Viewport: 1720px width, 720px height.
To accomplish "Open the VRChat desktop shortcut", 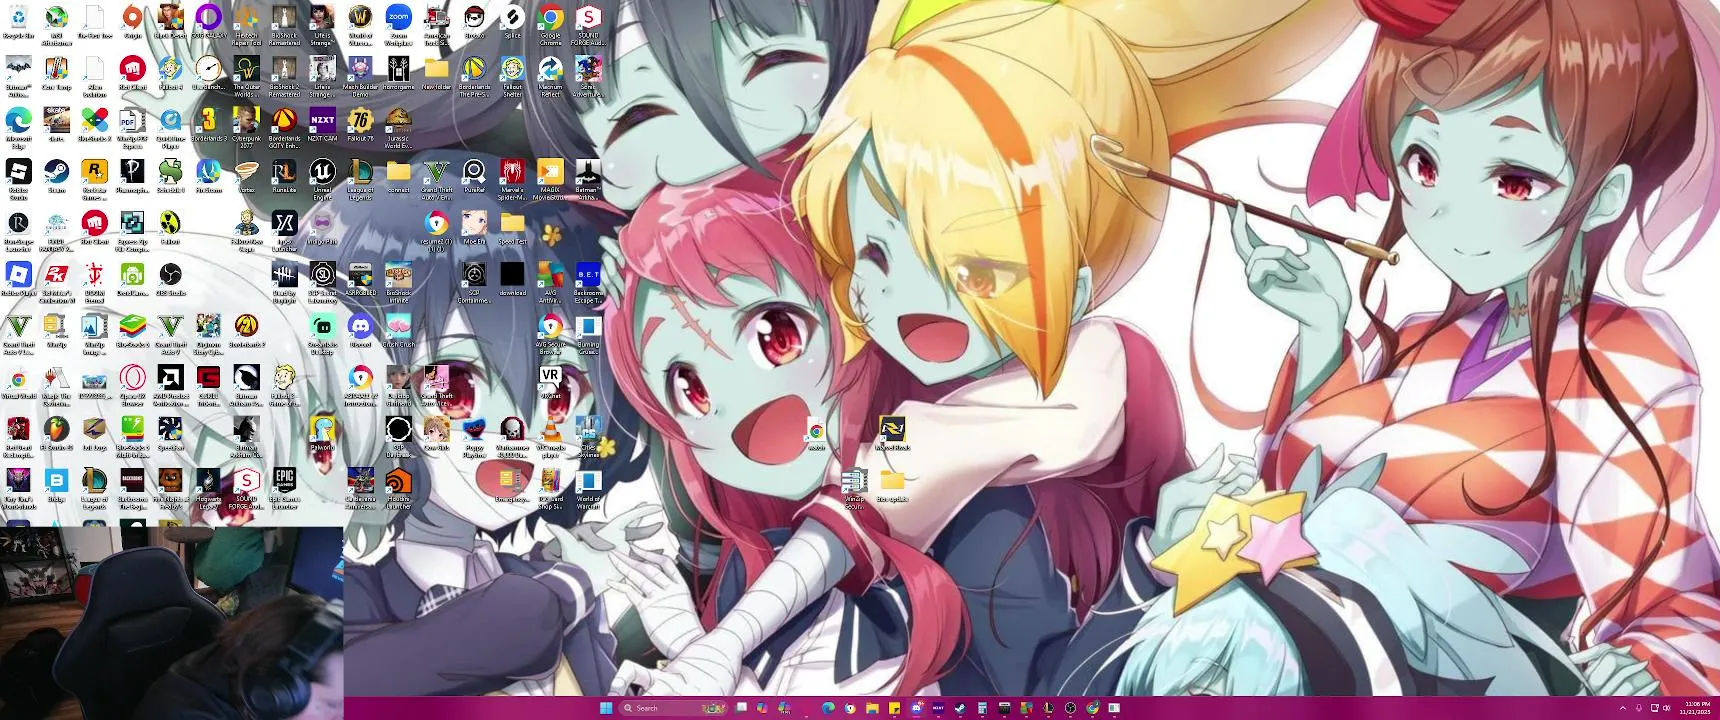I will (550, 381).
